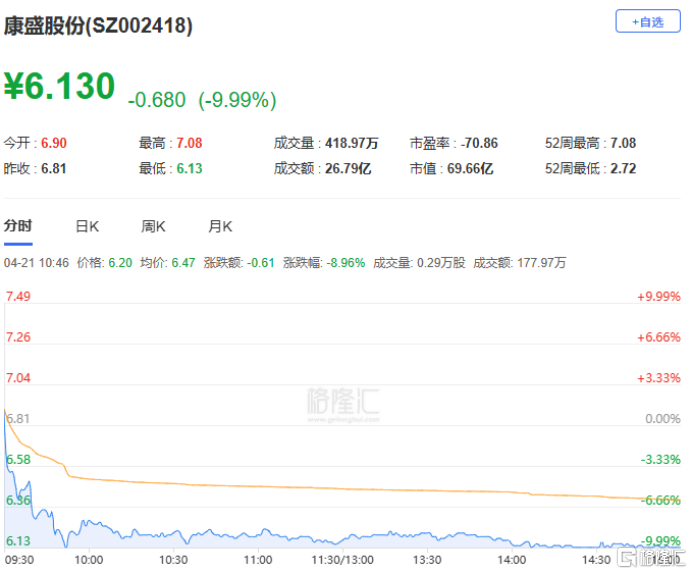Image resolution: width=692 pixels, height=574 pixels.
Task: Click the +自选 add to watchlist button
Action: point(648,22)
